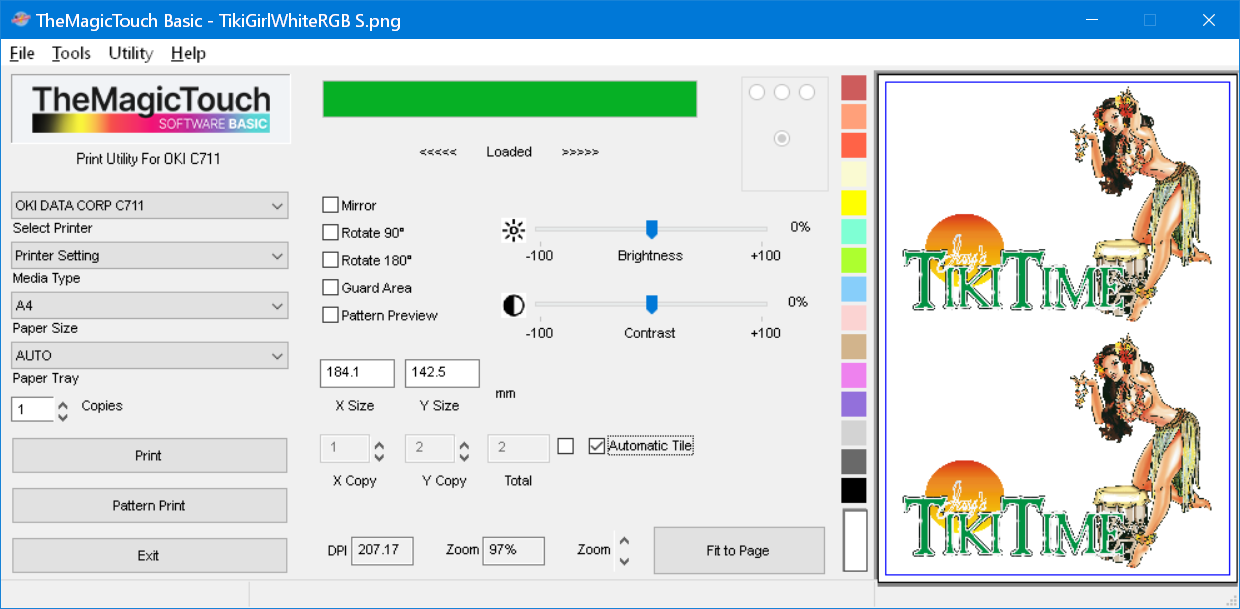The image size is (1240, 609).
Task: Open the File menu
Action: point(22,53)
